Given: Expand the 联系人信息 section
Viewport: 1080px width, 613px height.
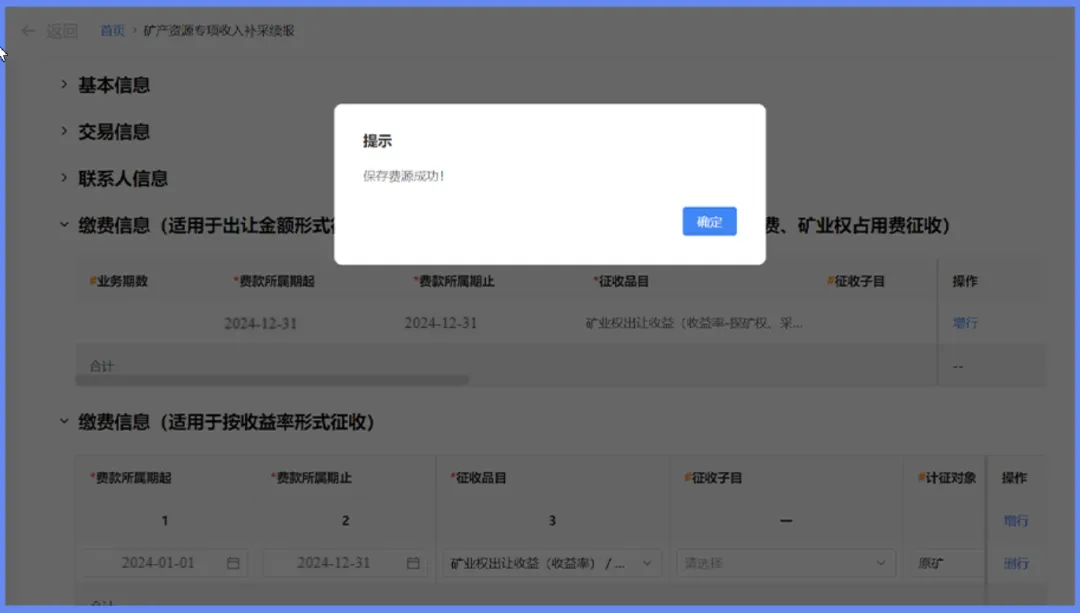Looking at the screenshot, I should (x=65, y=179).
